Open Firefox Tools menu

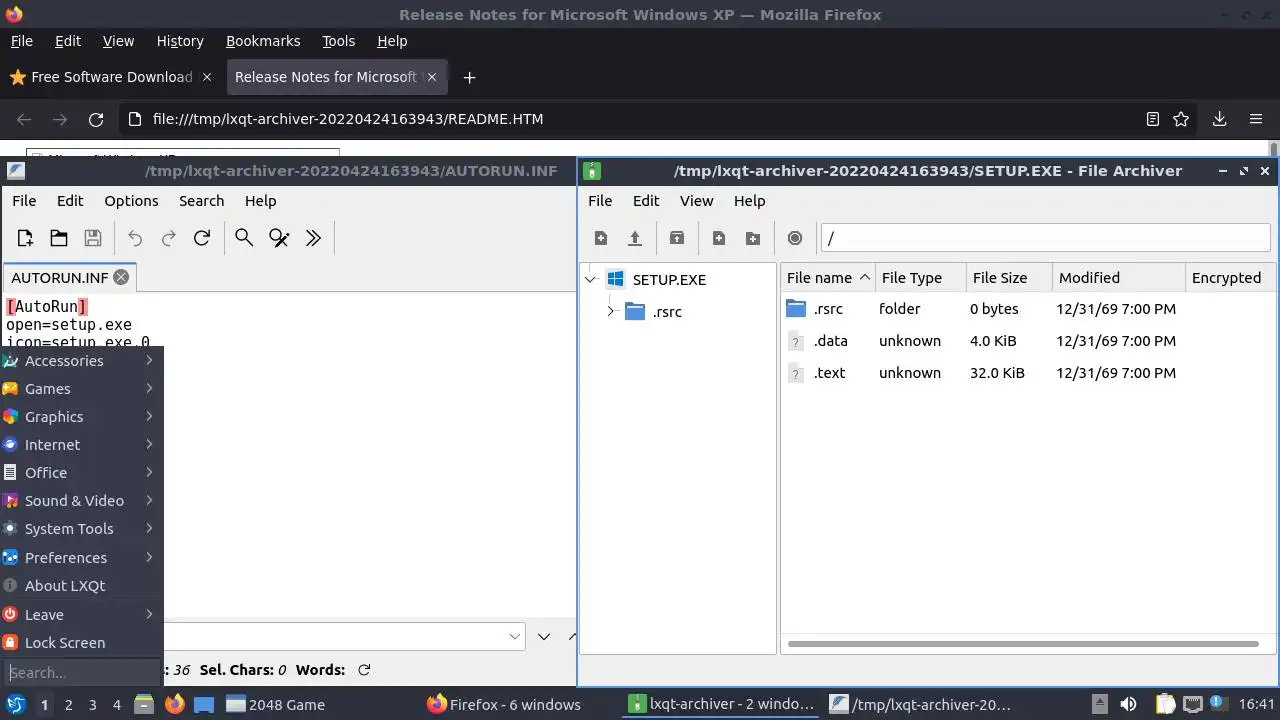pyautogui.click(x=338, y=41)
